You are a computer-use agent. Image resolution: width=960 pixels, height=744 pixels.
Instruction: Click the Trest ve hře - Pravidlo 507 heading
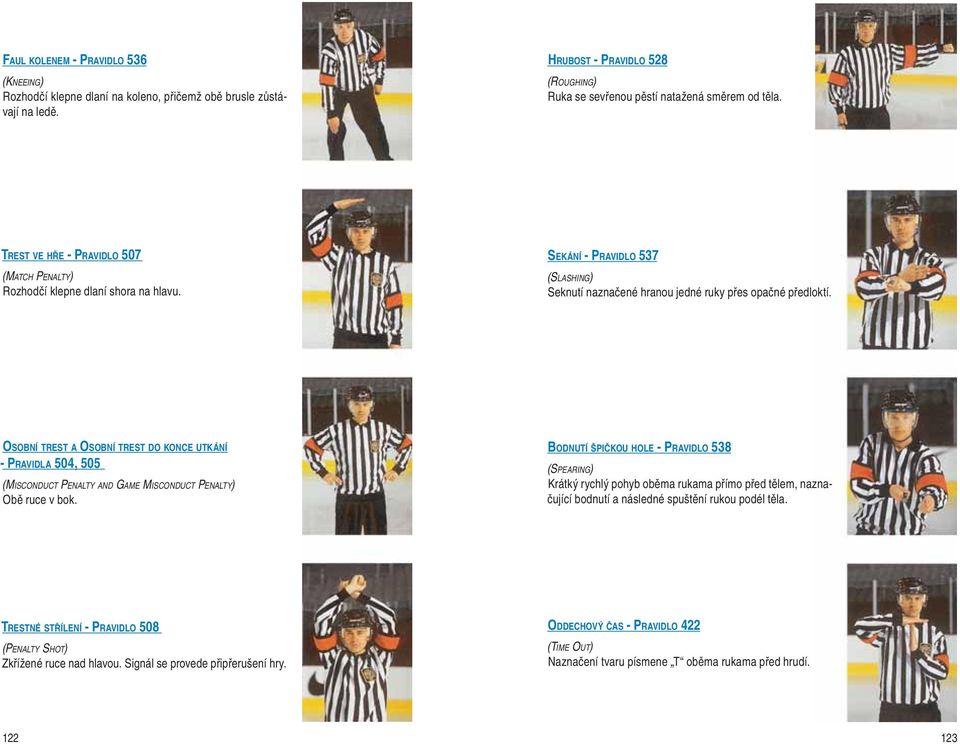[x=72, y=255]
